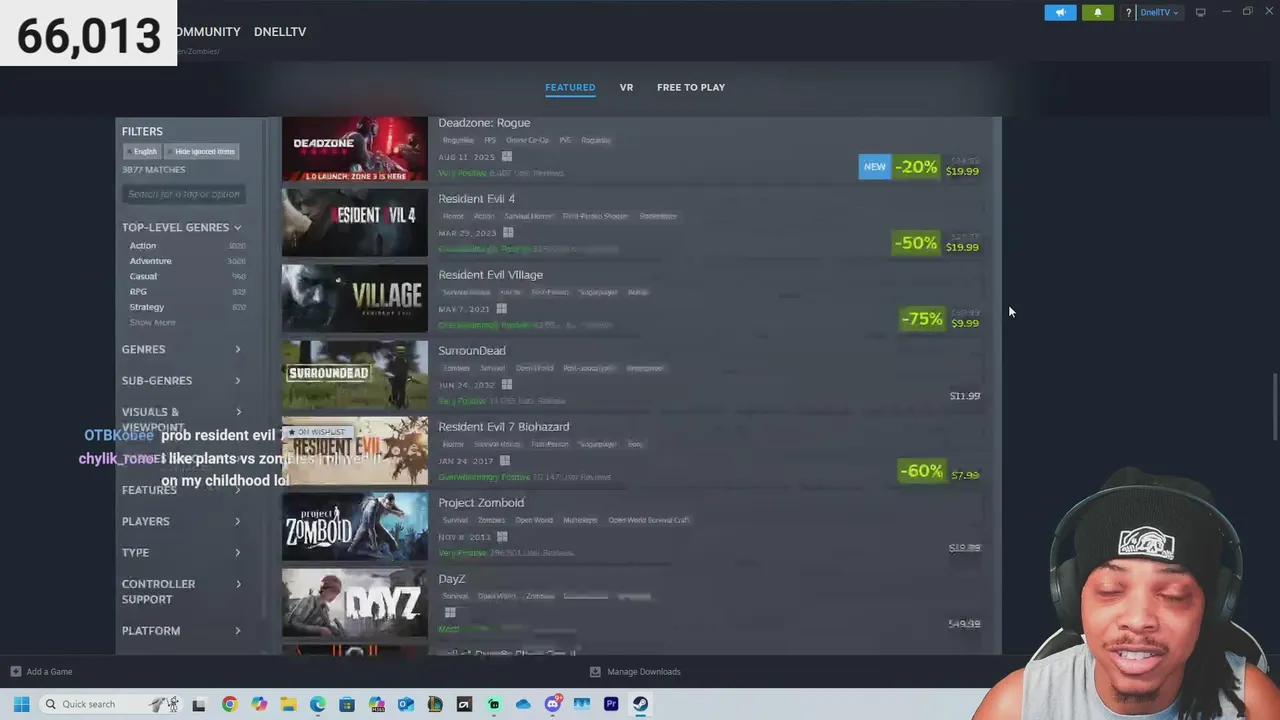Viewport: 1280px width, 720px height.
Task: Toggle the Hide ignored items filter
Action: pyautogui.click(x=202, y=152)
